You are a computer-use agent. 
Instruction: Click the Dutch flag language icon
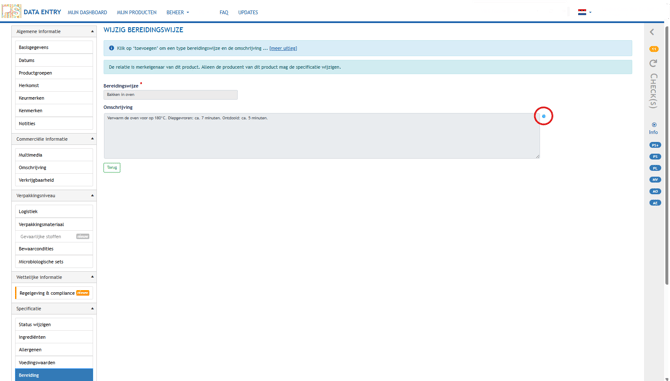pyautogui.click(x=582, y=12)
